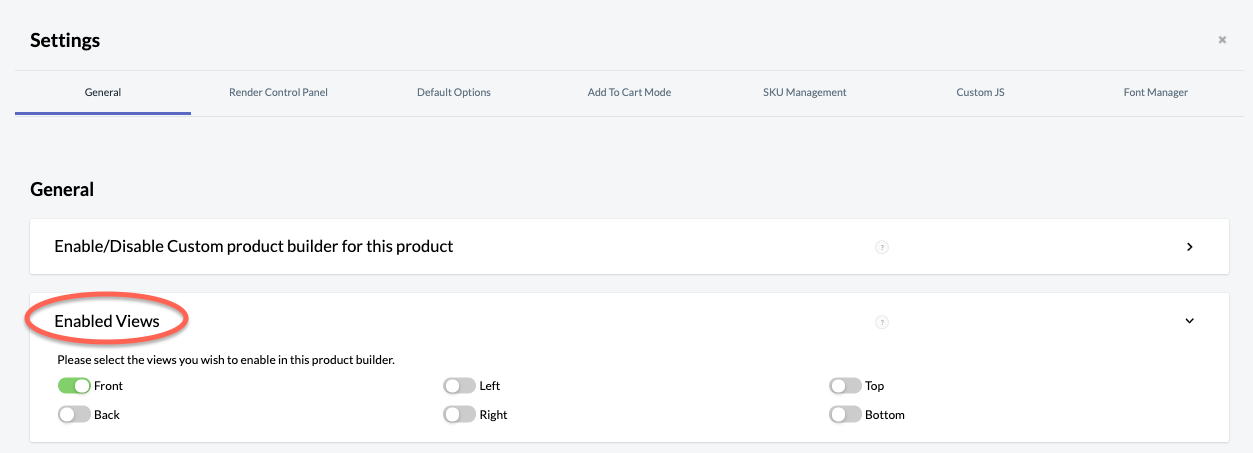Screen dimensions: 1253x453
Task: Enable the Back view toggle
Action: [74, 414]
